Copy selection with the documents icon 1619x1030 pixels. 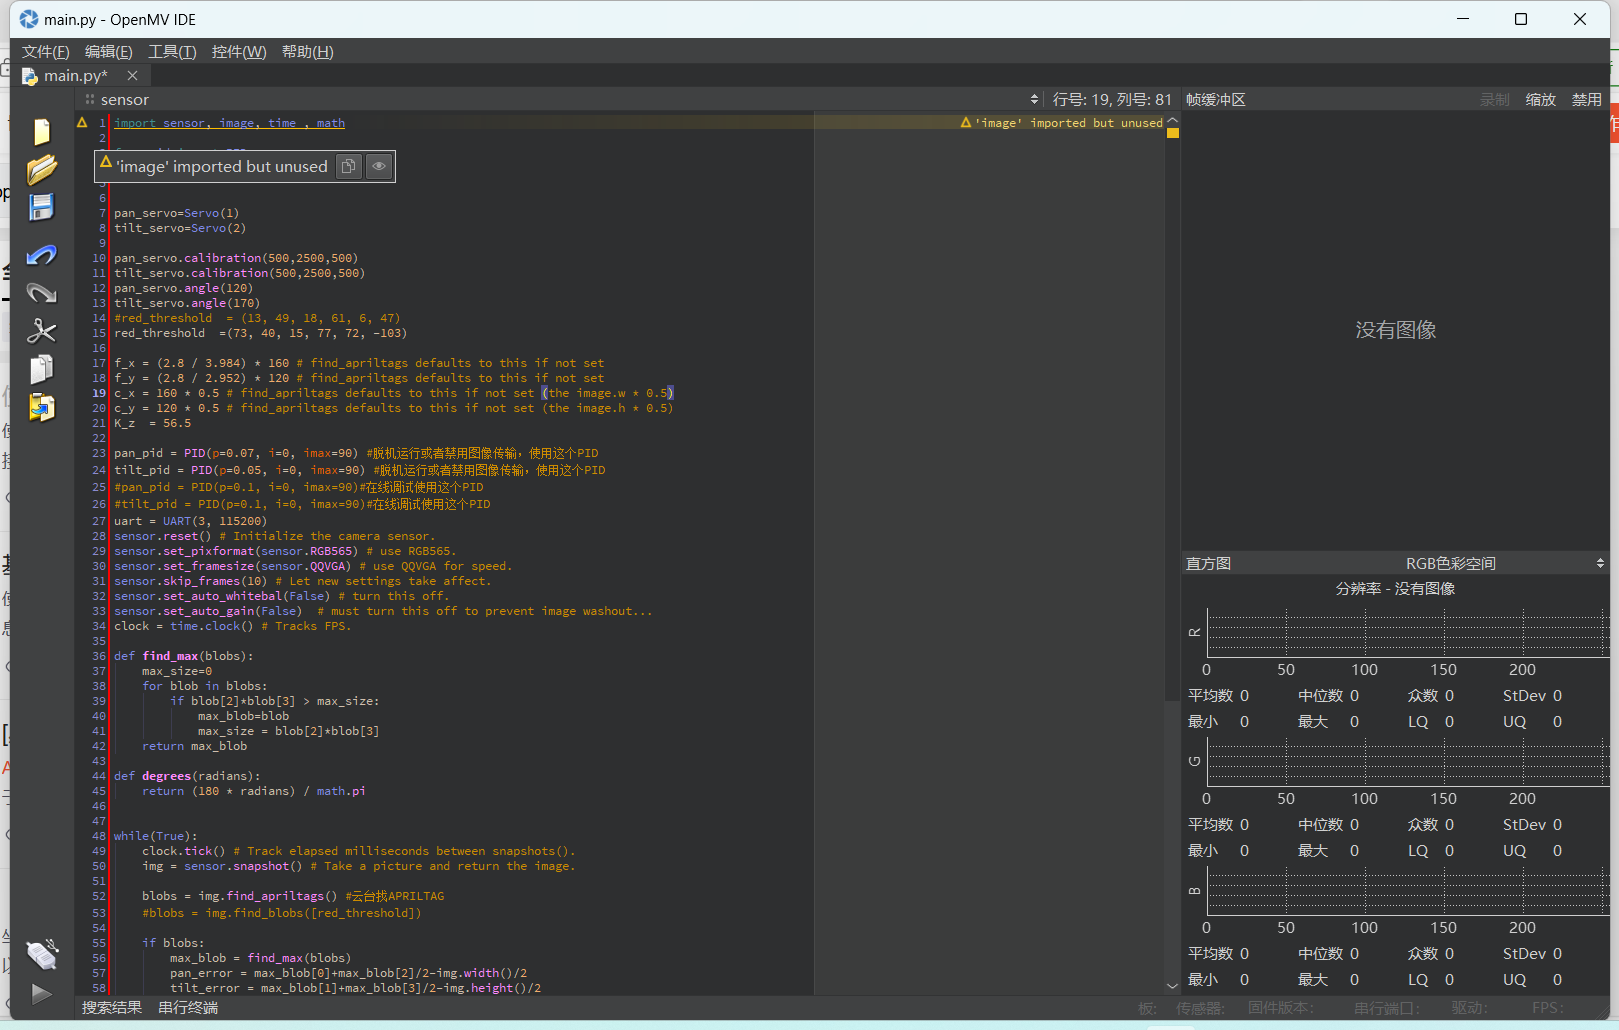pyautogui.click(x=41, y=369)
